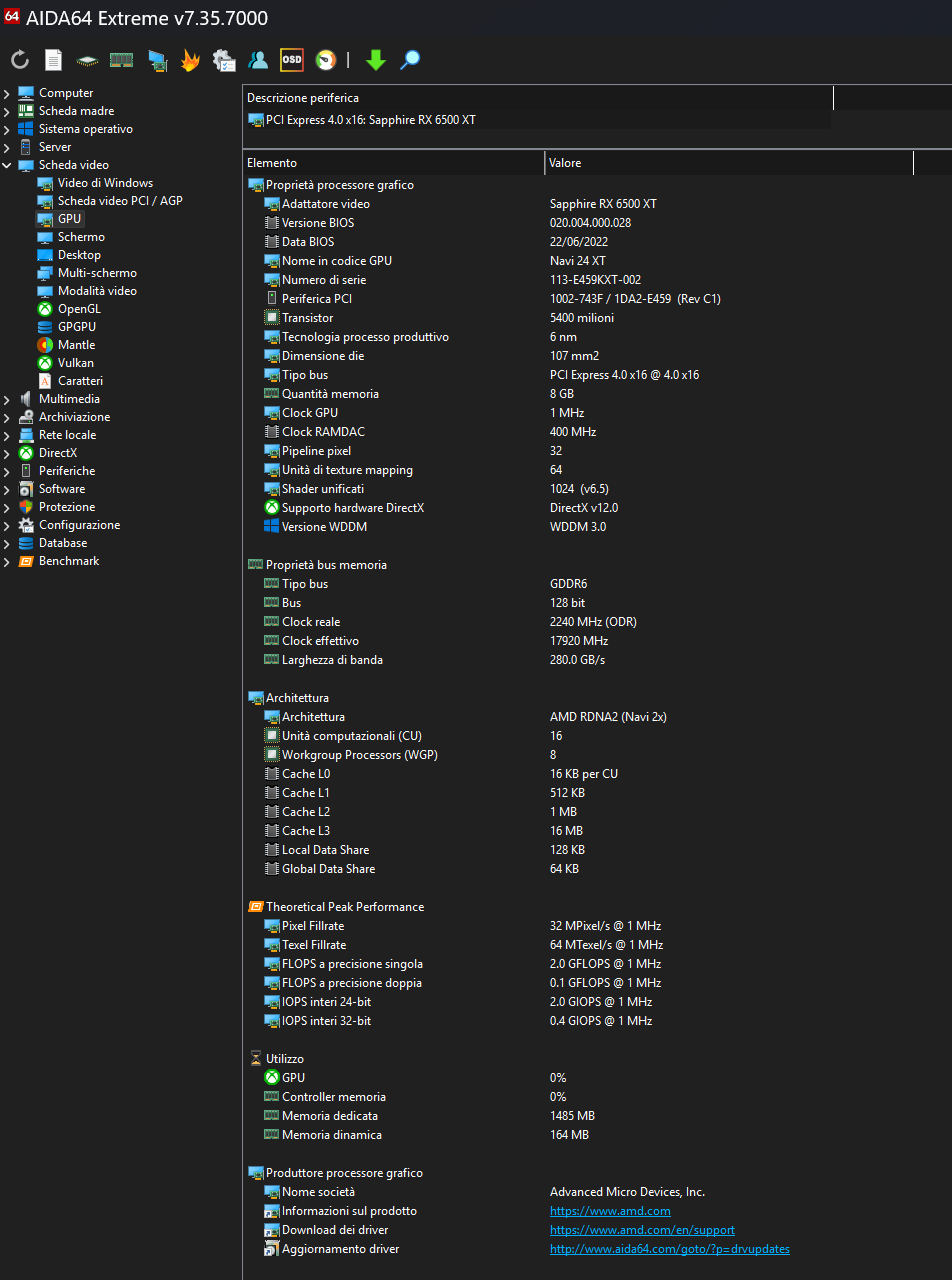The width and height of the screenshot is (952, 1280).
Task: Expand the Archiviazione tree node
Action: coord(7,417)
